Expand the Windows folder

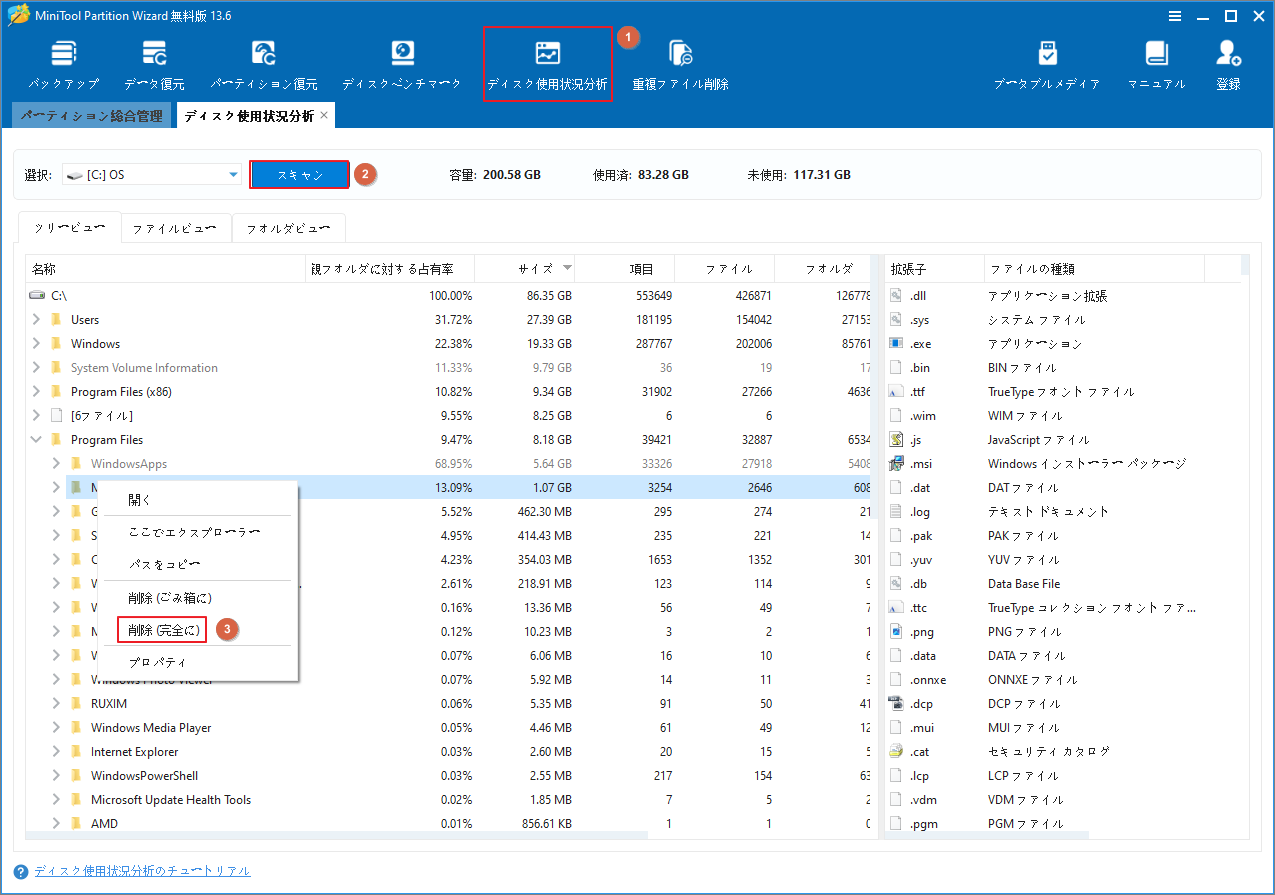(37, 344)
